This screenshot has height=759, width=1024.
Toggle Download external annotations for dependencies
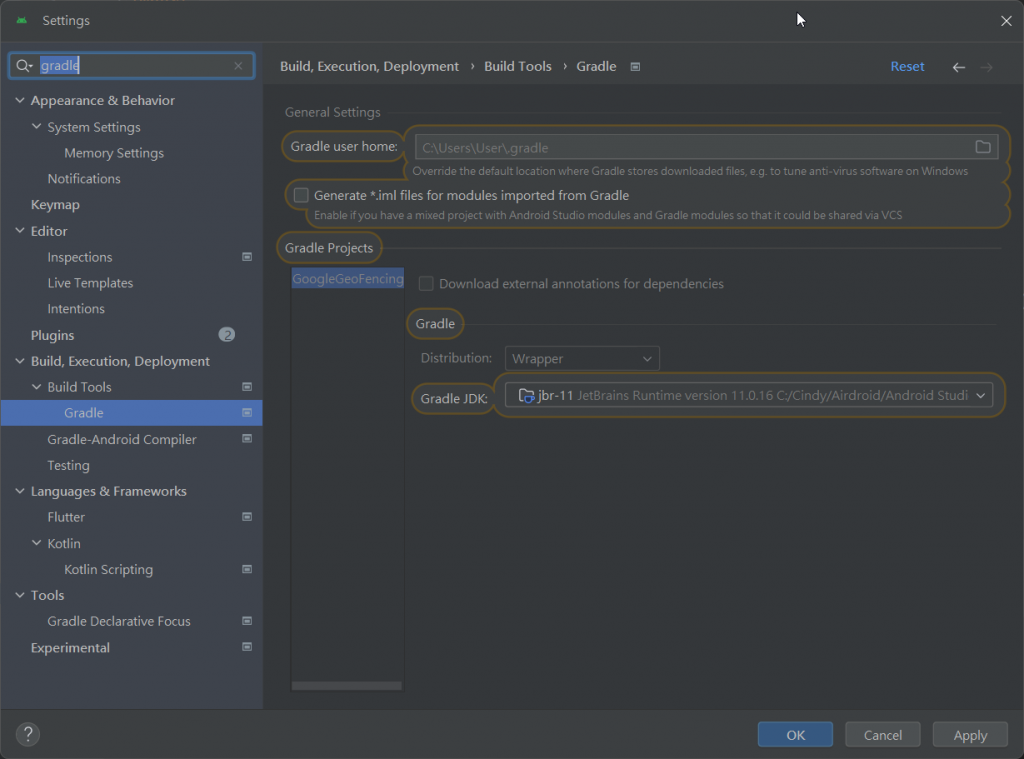(426, 283)
